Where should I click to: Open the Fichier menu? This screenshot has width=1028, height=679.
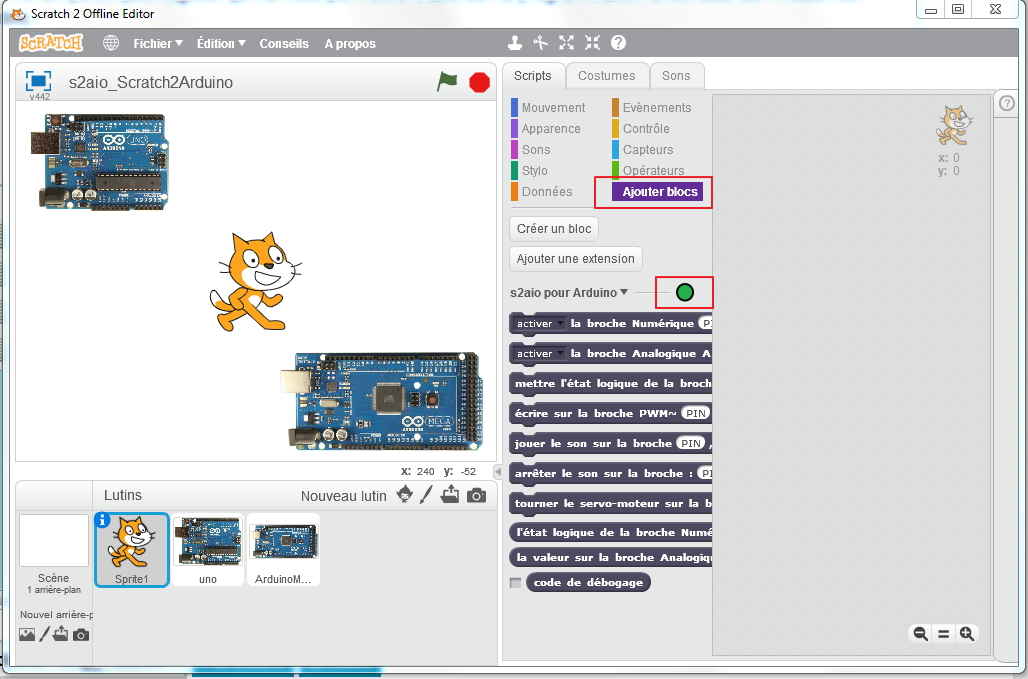[158, 43]
